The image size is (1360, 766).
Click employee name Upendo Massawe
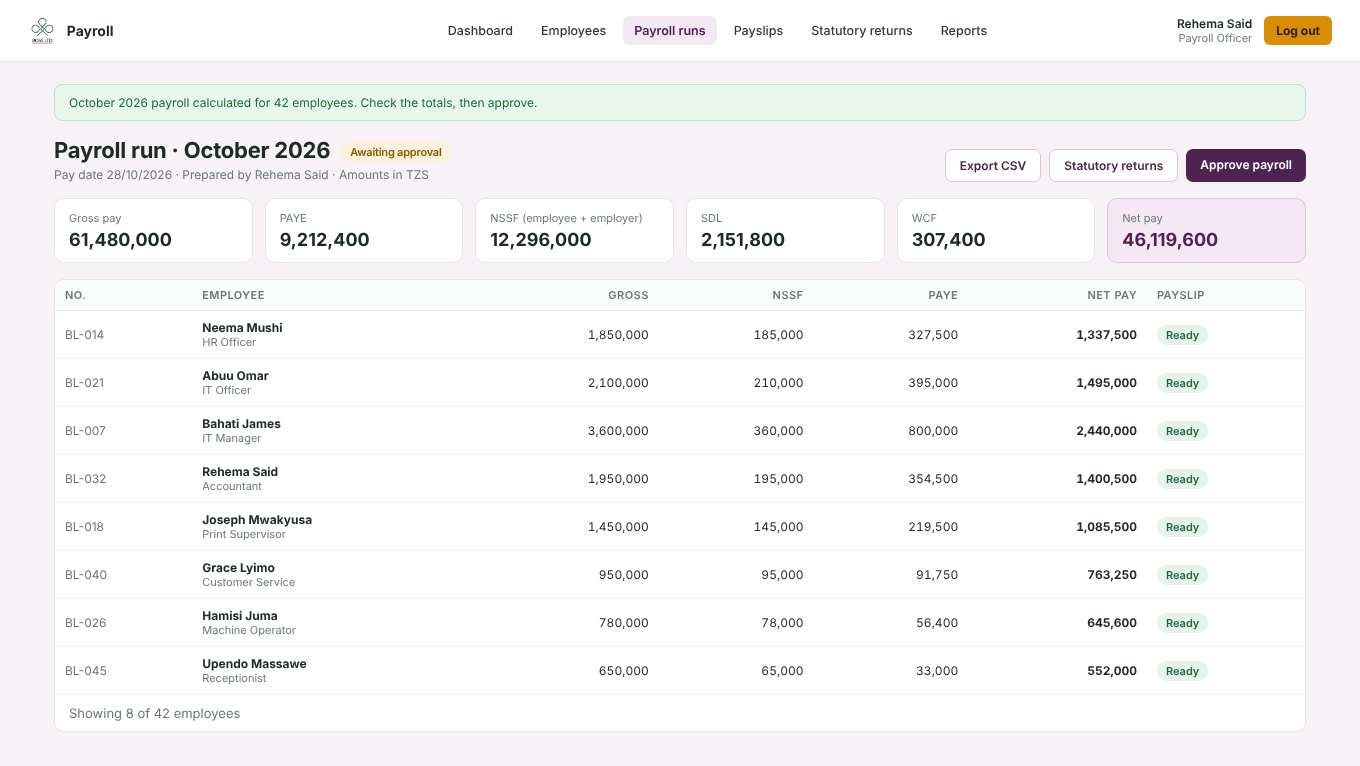[254, 664]
